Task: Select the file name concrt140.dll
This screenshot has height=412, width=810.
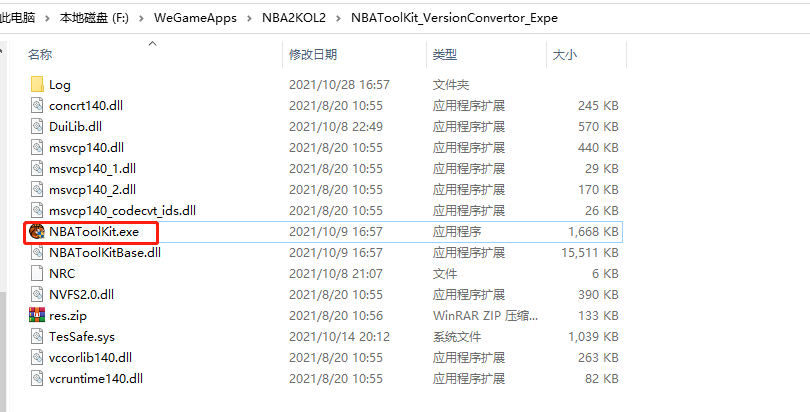Action: (x=86, y=106)
